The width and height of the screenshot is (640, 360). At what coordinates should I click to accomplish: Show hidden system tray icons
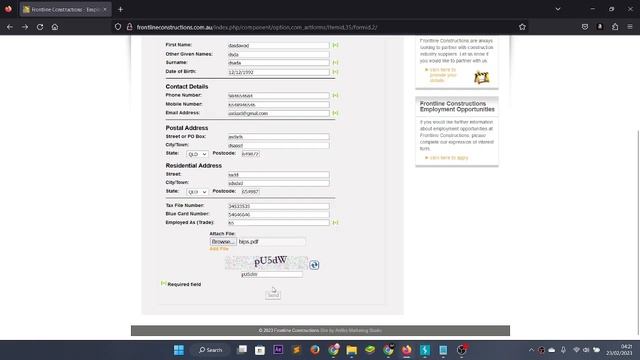531,350
